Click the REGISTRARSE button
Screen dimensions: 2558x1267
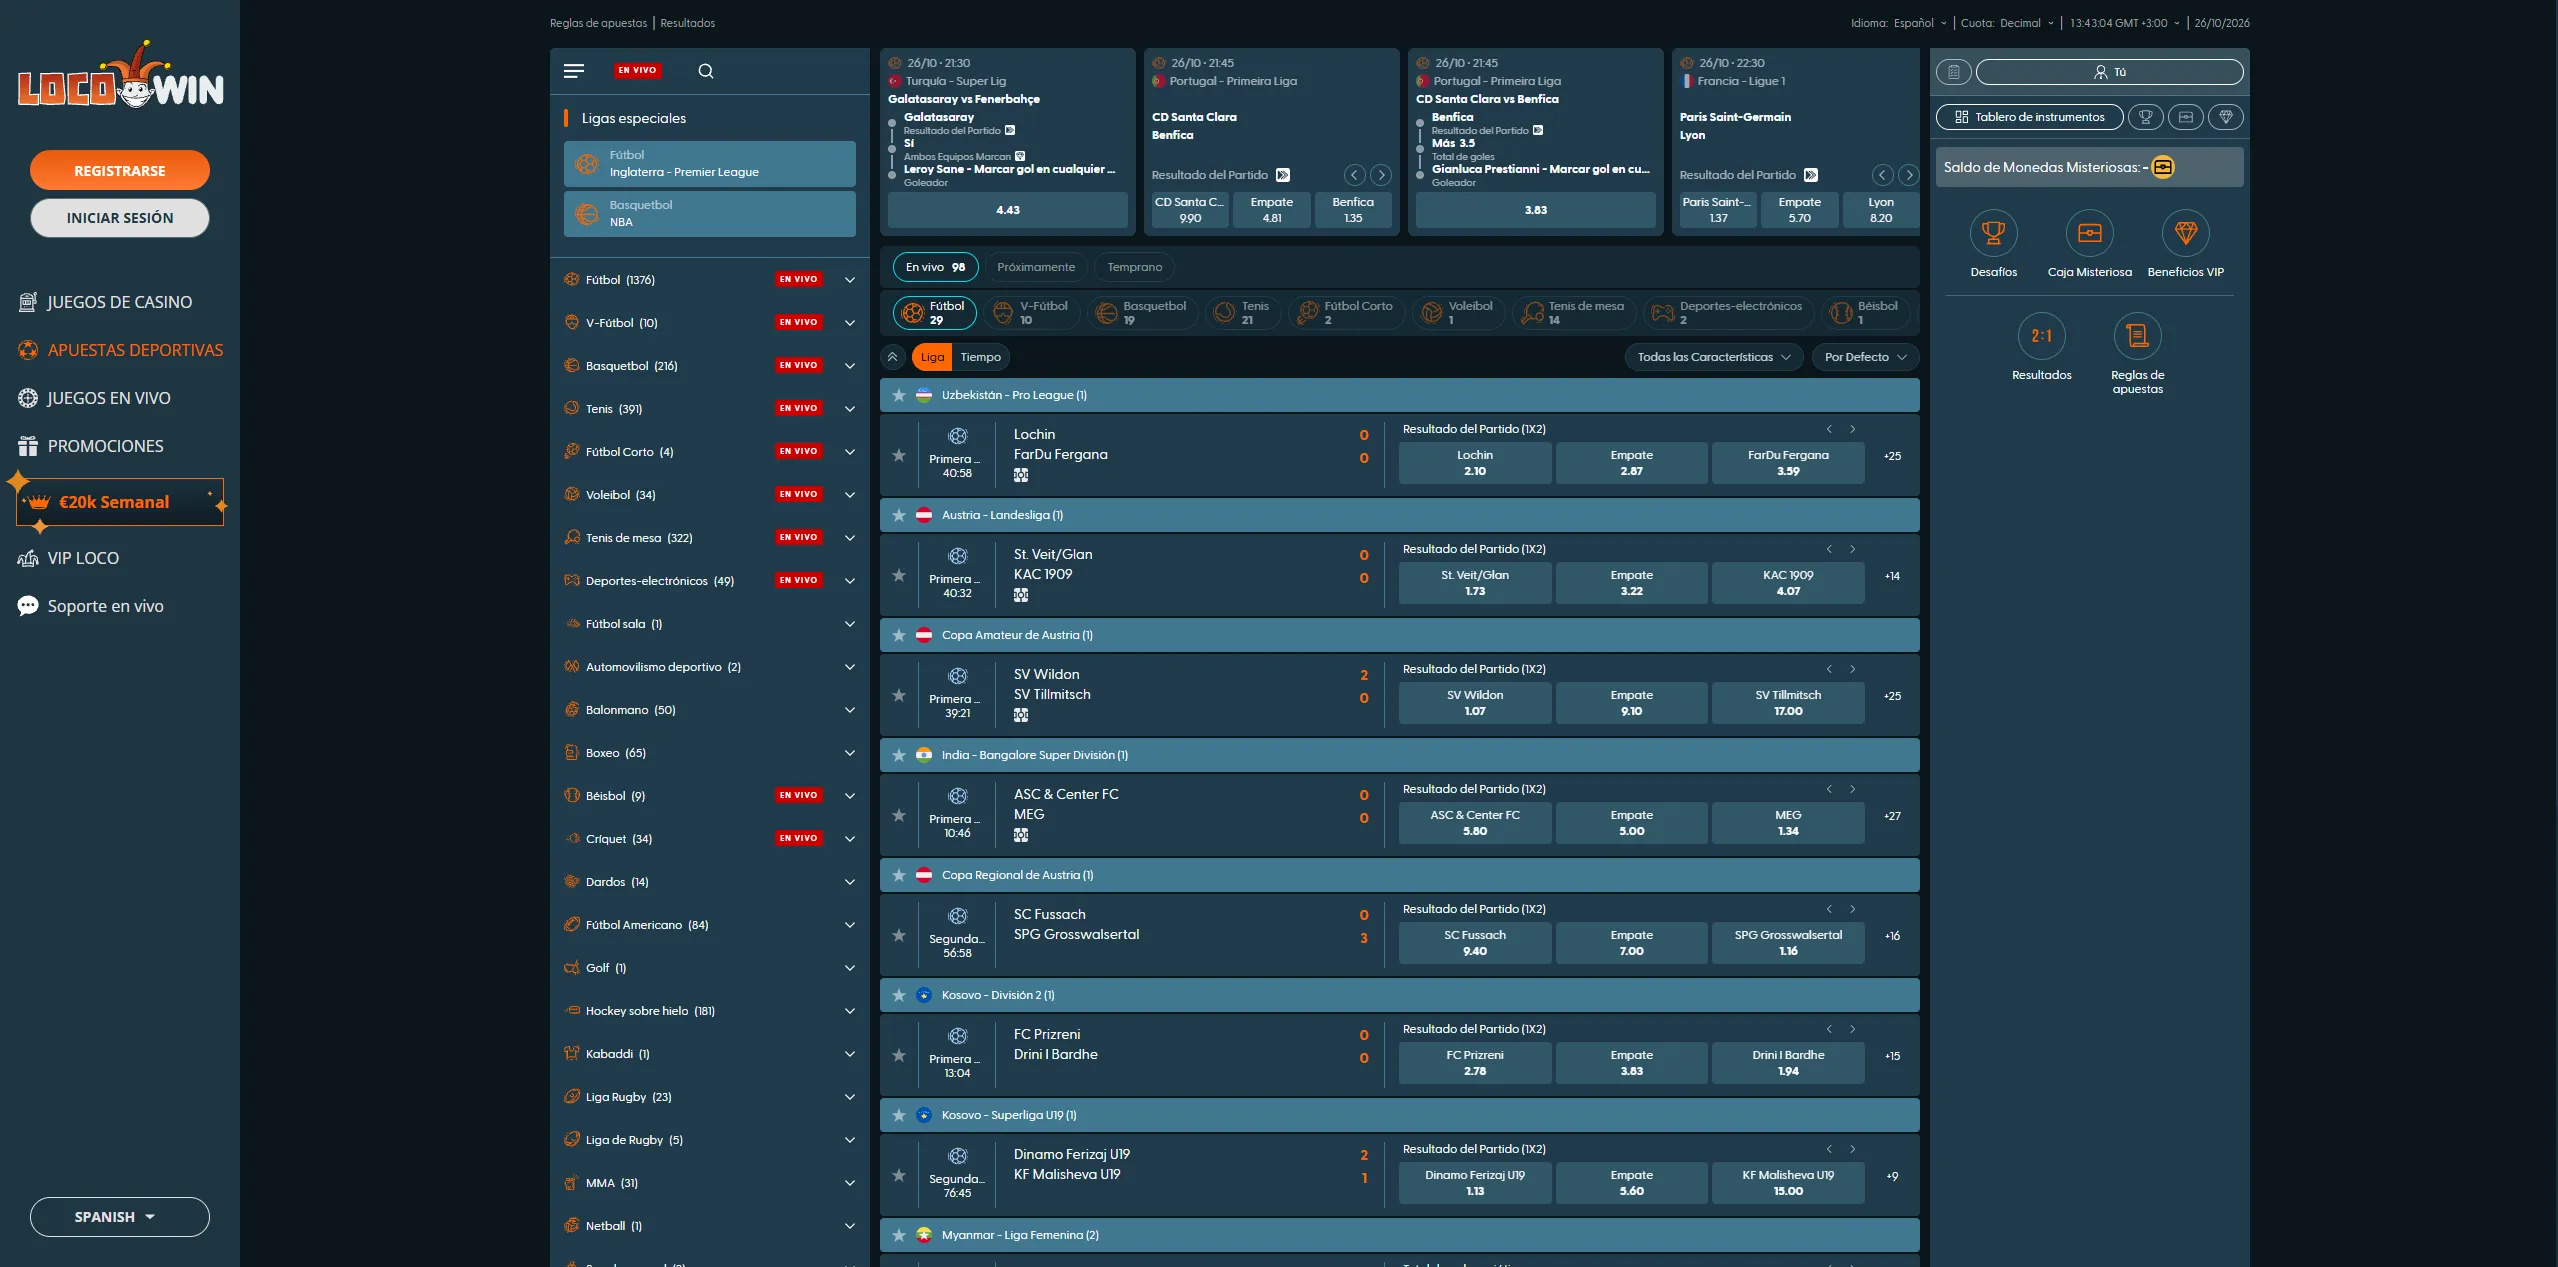pos(120,170)
